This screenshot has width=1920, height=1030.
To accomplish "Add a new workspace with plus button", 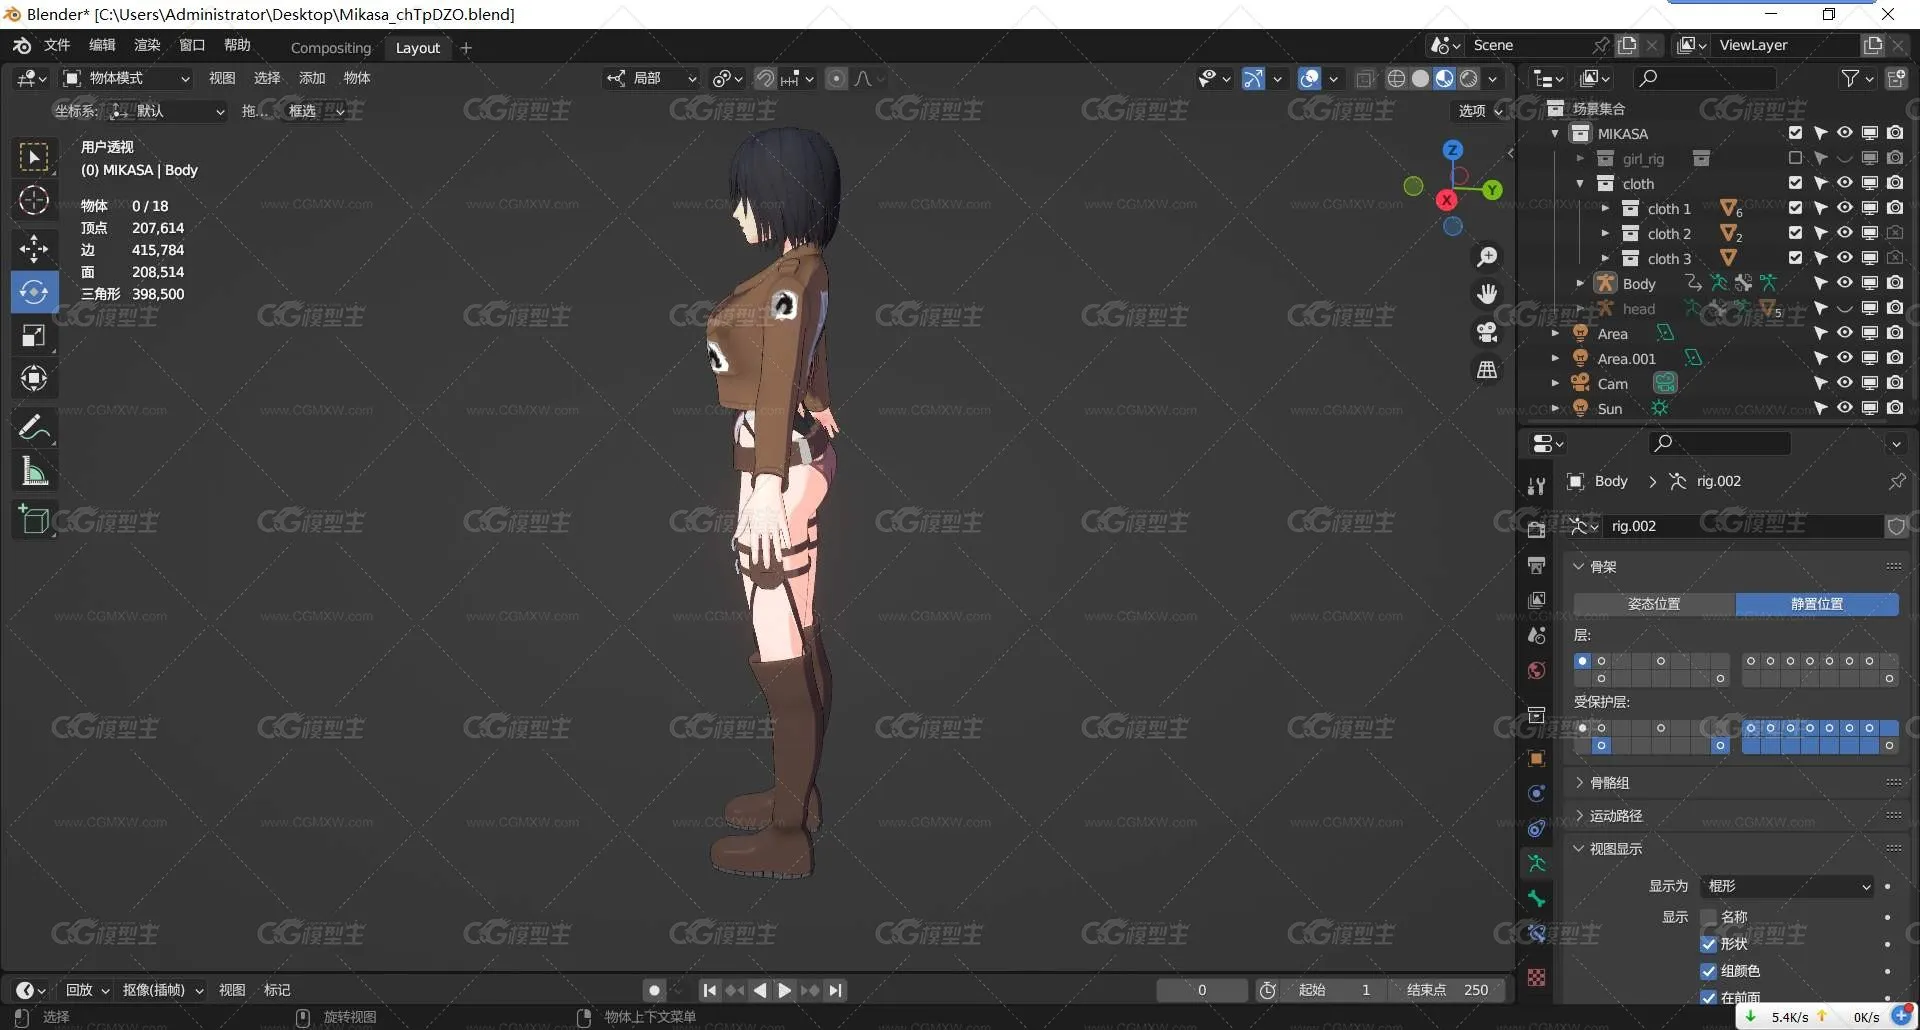I will [466, 48].
